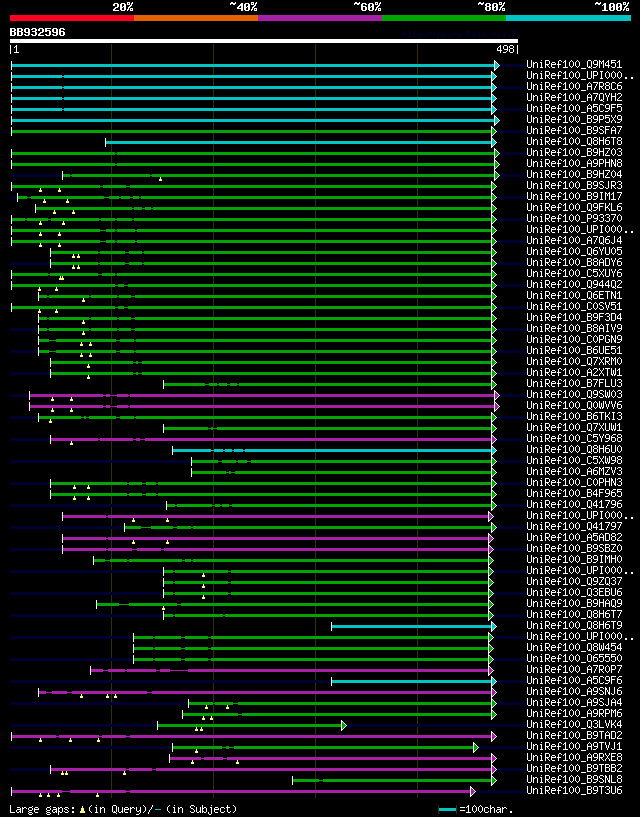Select the UniRef100_A7R0P7 label
640x817 pixels.
[x=574, y=669]
